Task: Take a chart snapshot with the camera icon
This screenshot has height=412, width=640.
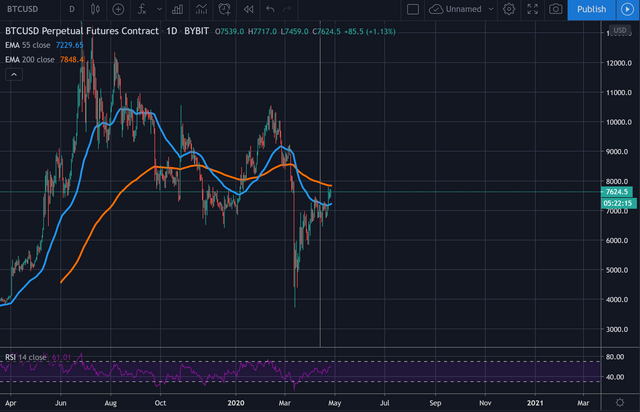Action: point(556,10)
